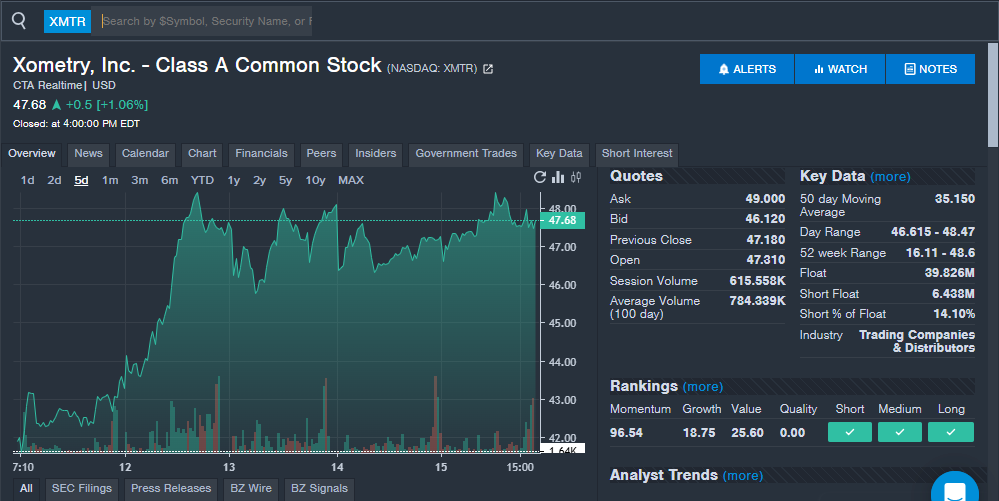Viewport: 999px width, 501px height.
Task: Open the News tab
Action: tap(88, 154)
